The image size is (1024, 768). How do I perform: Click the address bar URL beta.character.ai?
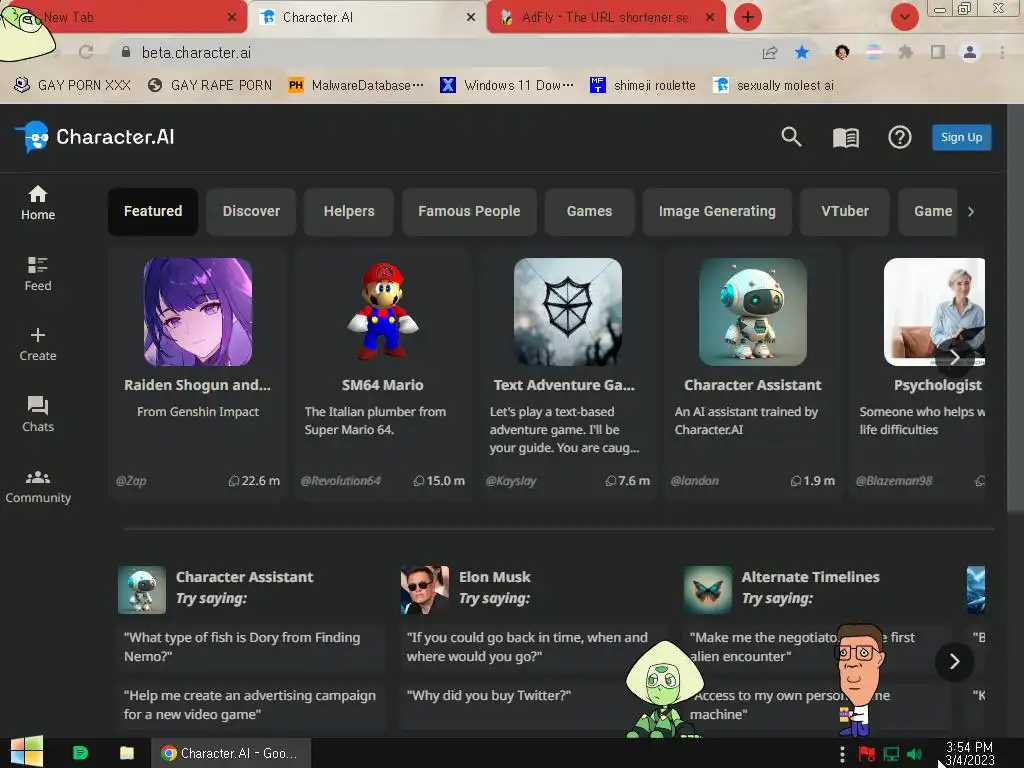(196, 52)
